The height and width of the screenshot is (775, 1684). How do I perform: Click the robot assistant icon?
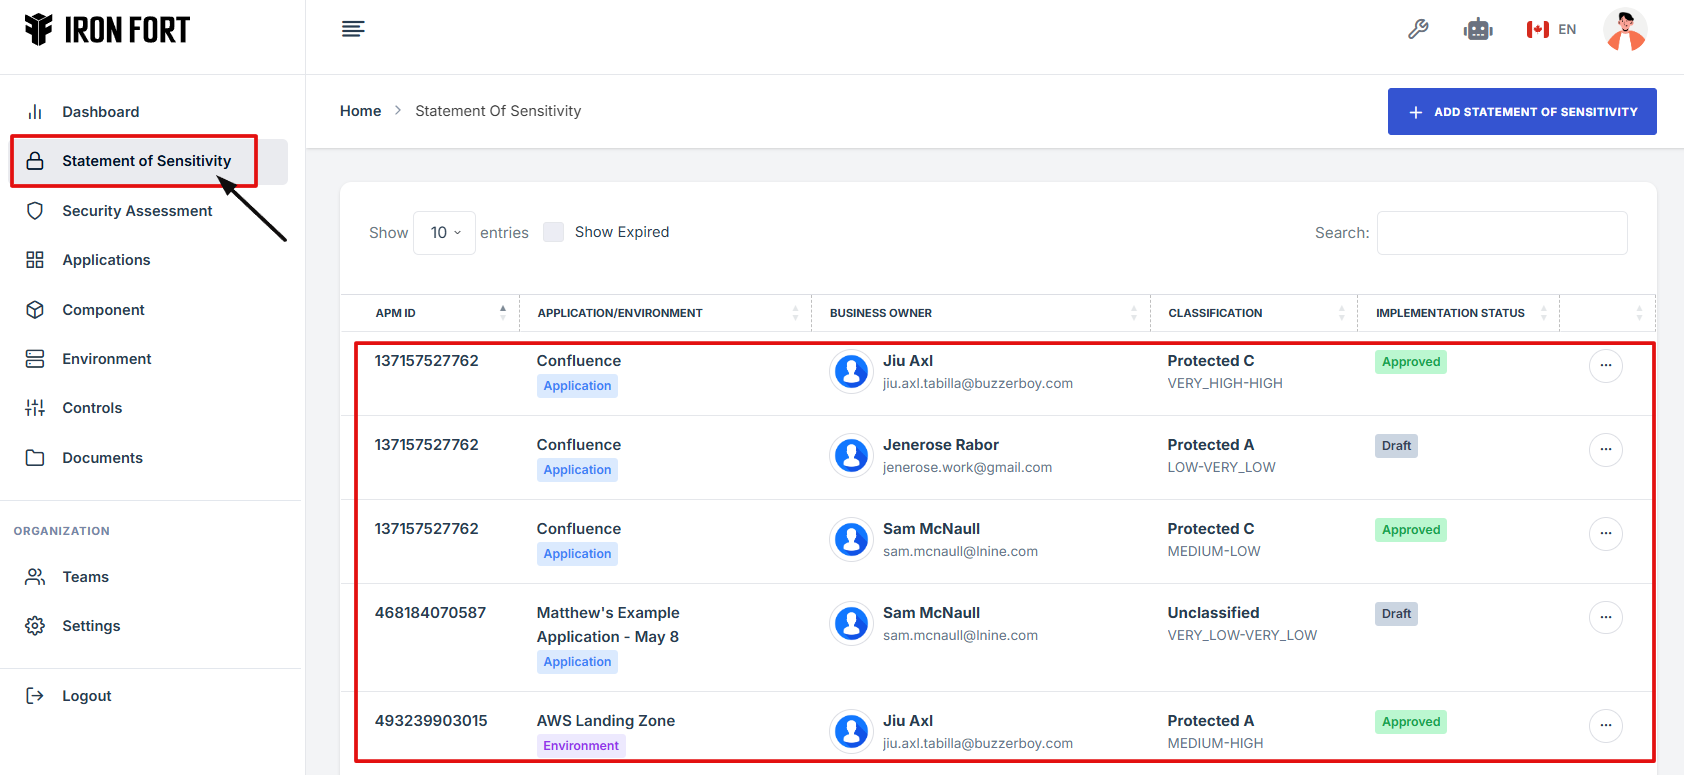1477,30
